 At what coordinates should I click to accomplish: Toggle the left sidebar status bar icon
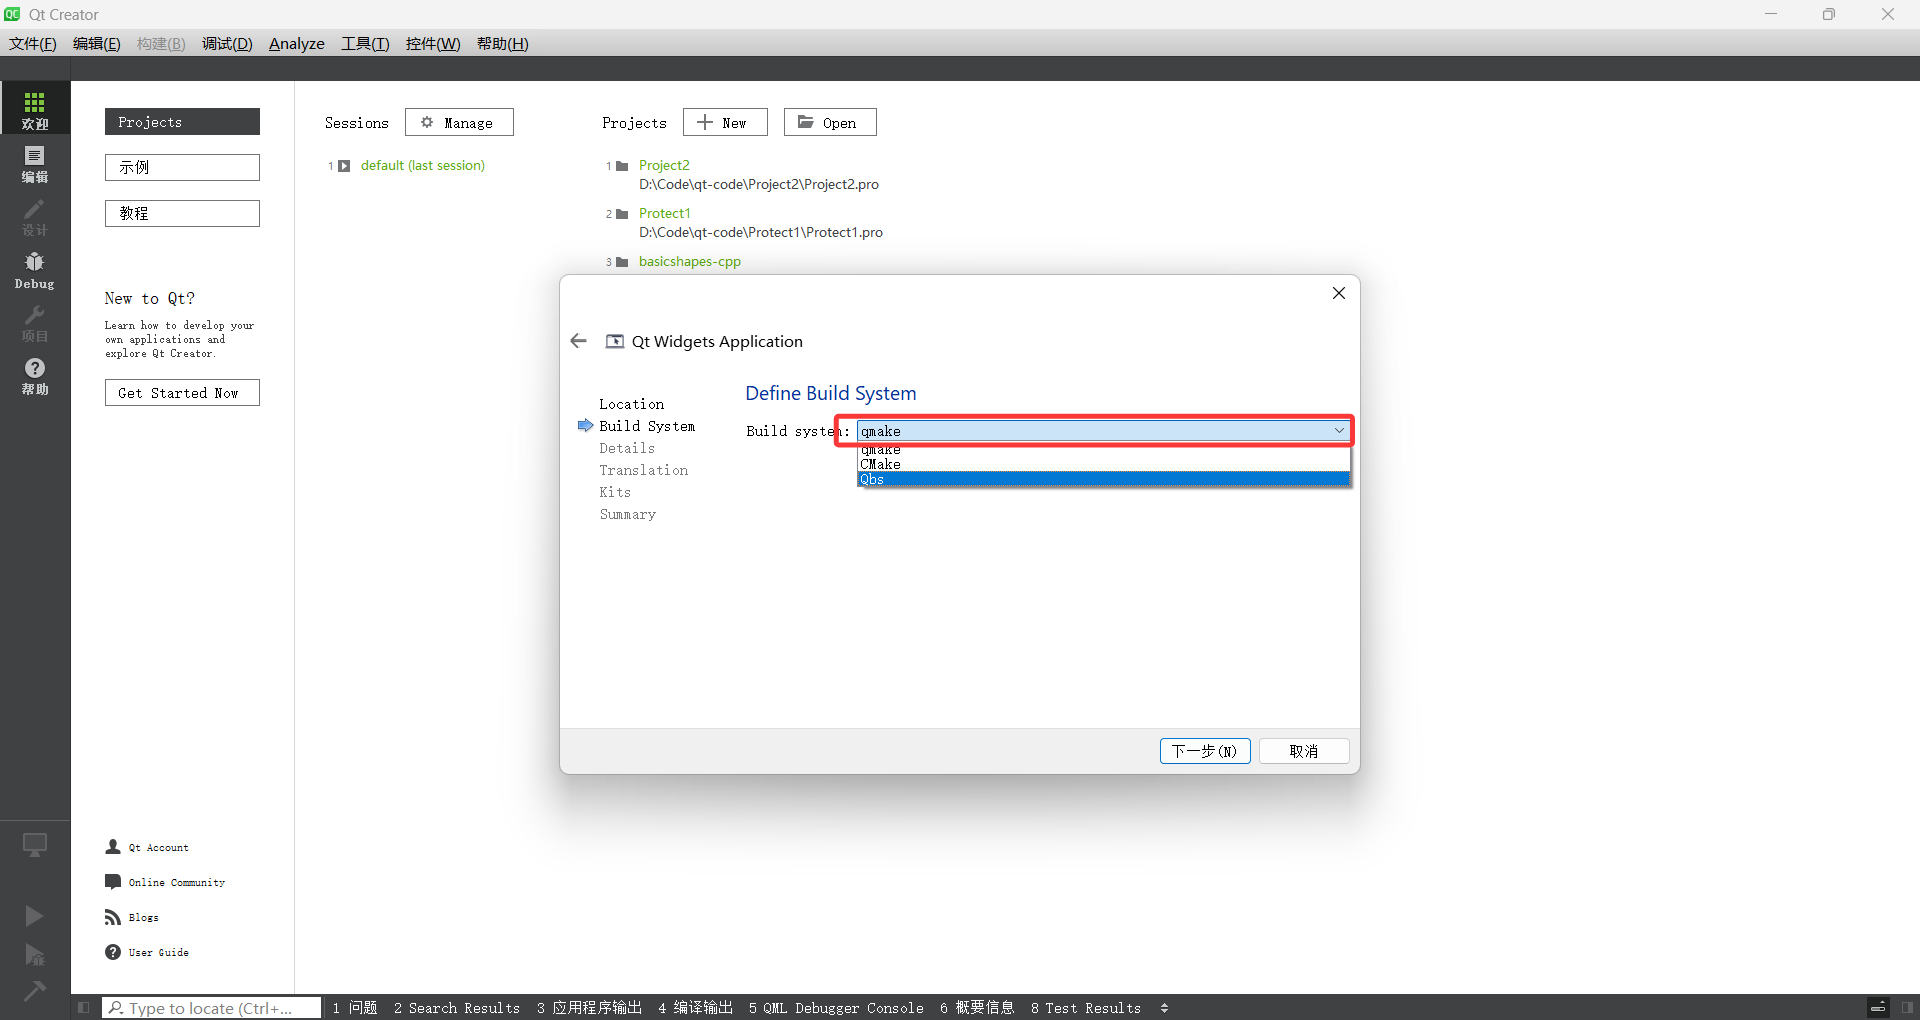pyautogui.click(x=84, y=1008)
